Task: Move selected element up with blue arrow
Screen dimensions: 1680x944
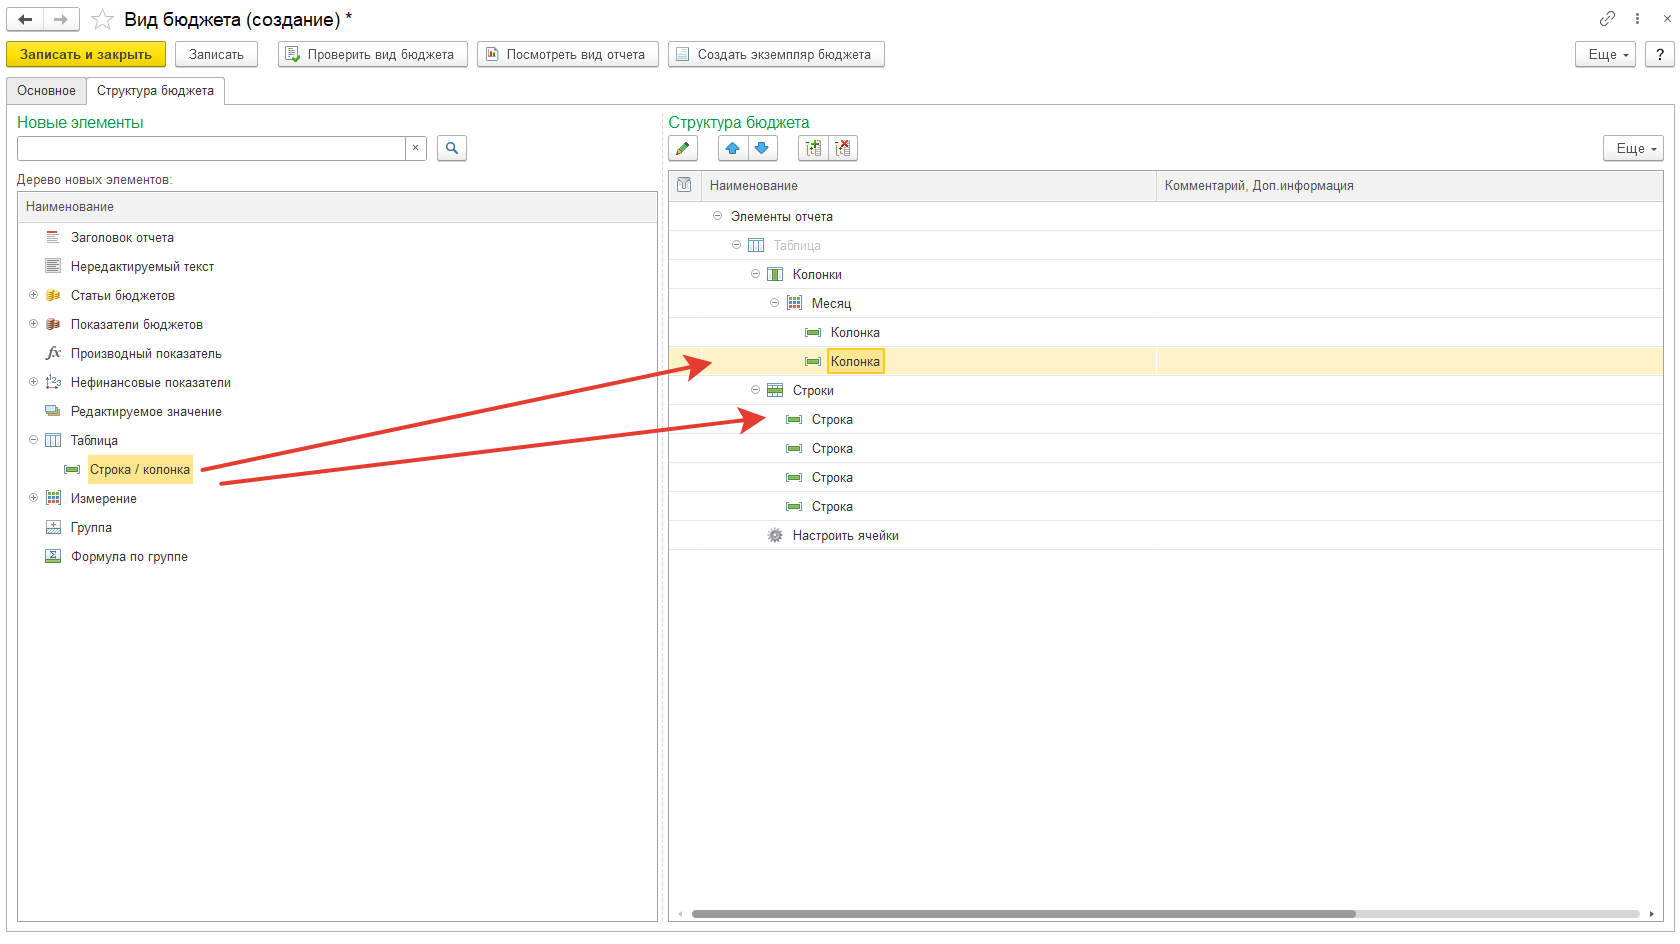Action: click(733, 149)
